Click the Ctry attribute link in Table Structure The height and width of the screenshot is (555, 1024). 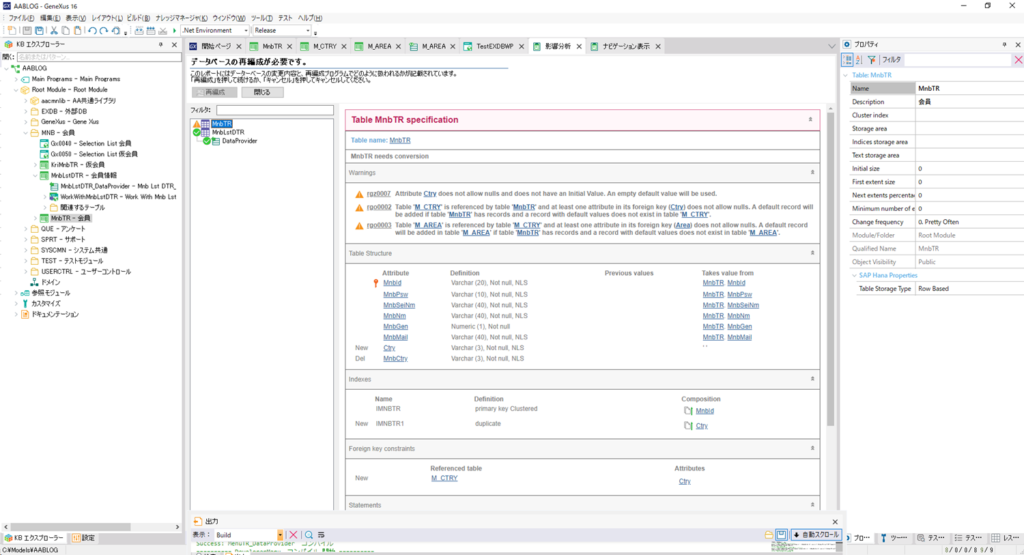tap(389, 348)
